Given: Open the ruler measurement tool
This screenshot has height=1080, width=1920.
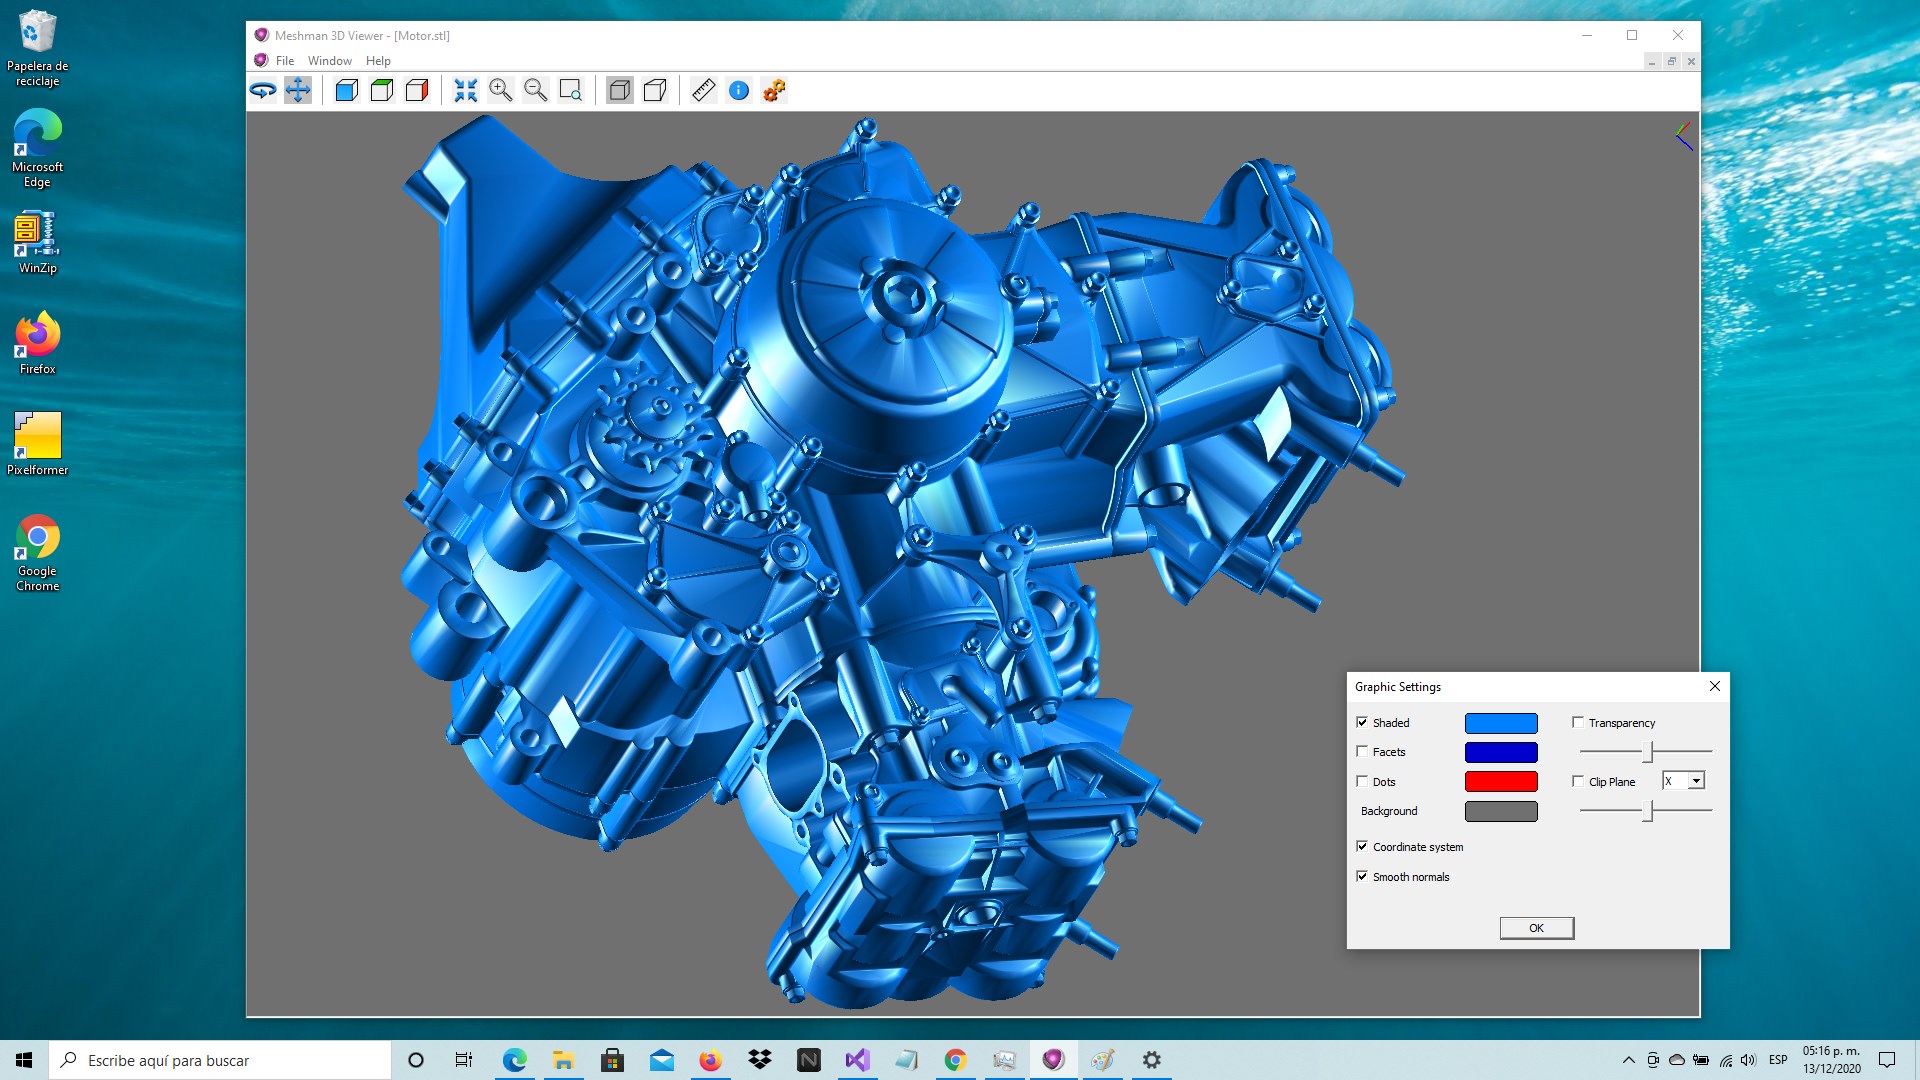Looking at the screenshot, I should coord(704,91).
